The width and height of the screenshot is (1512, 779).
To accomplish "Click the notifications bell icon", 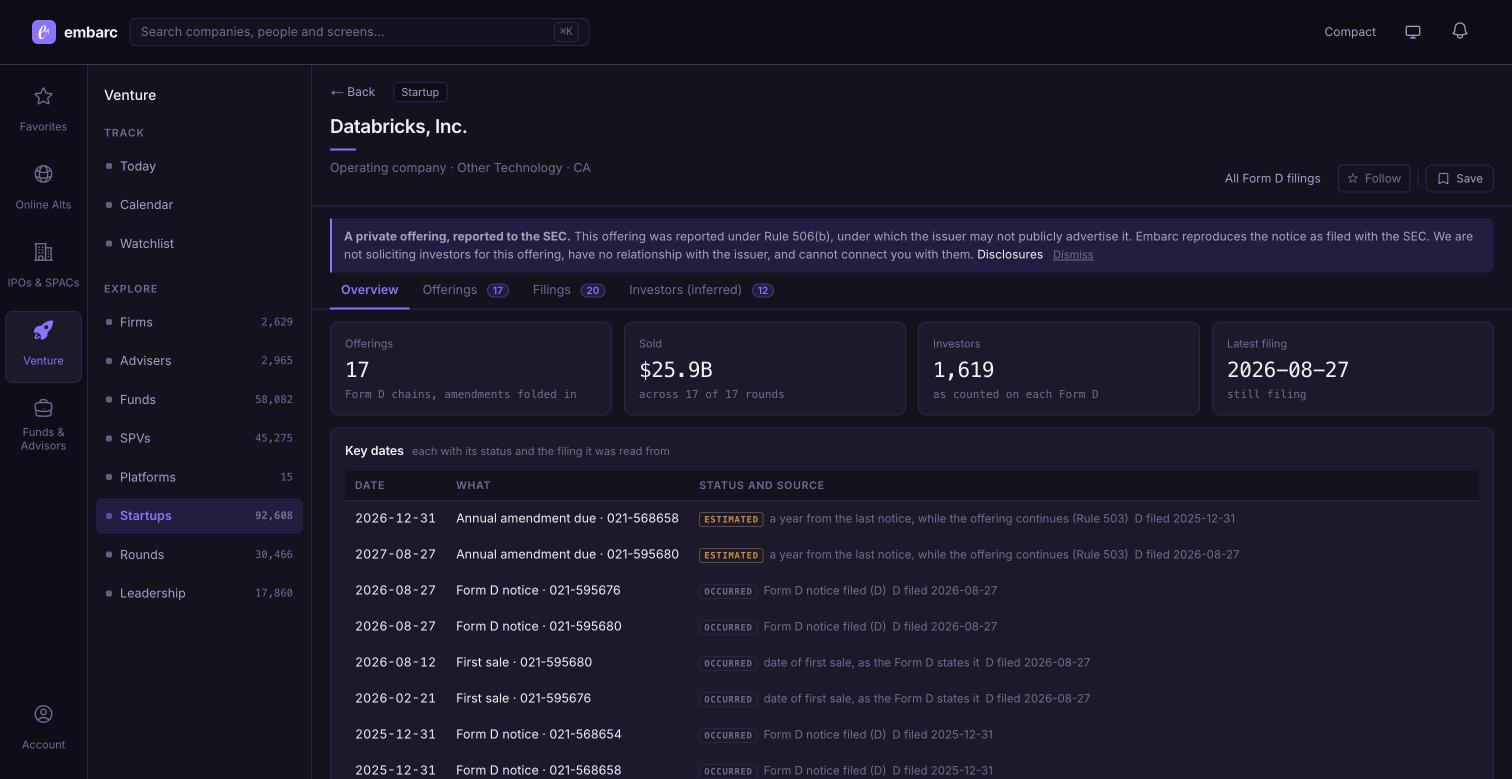I will pyautogui.click(x=1460, y=31).
